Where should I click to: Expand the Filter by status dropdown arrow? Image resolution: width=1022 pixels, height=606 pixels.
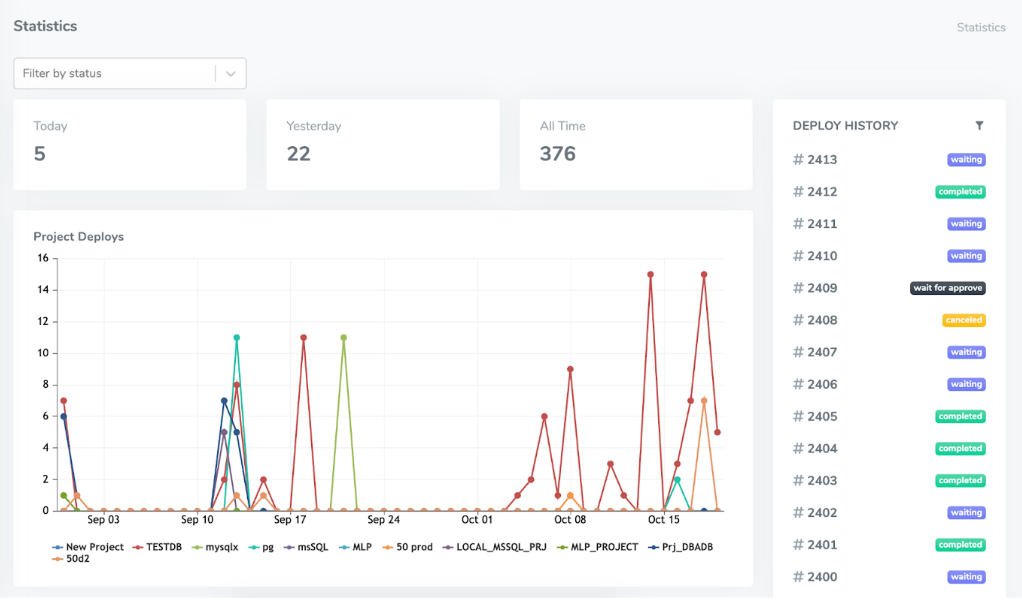(231, 73)
